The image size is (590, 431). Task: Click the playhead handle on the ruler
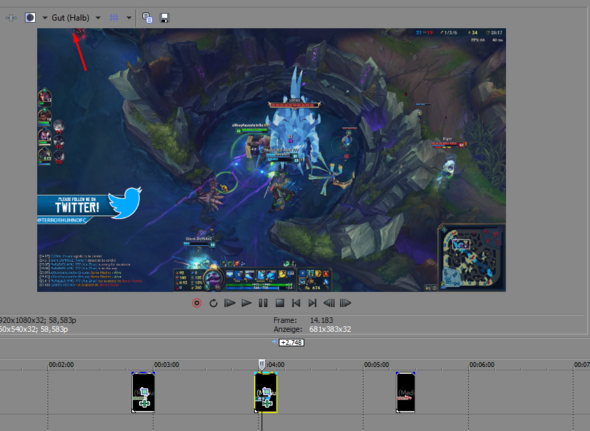262,364
